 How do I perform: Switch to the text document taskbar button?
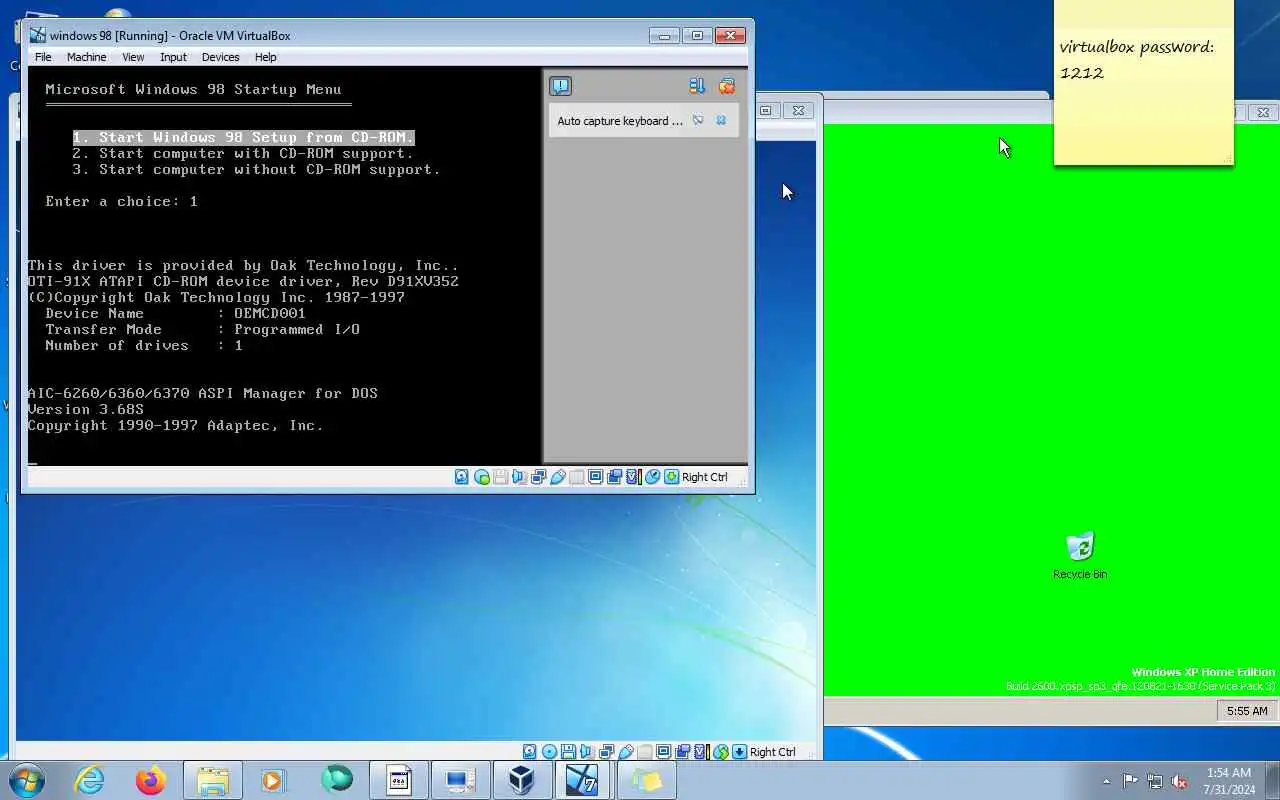pyautogui.click(x=399, y=780)
